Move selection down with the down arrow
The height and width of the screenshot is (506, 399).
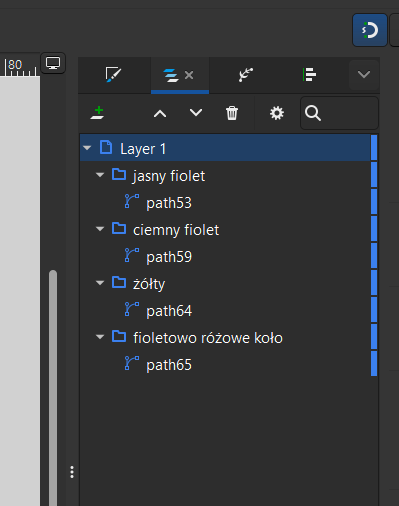coord(196,113)
